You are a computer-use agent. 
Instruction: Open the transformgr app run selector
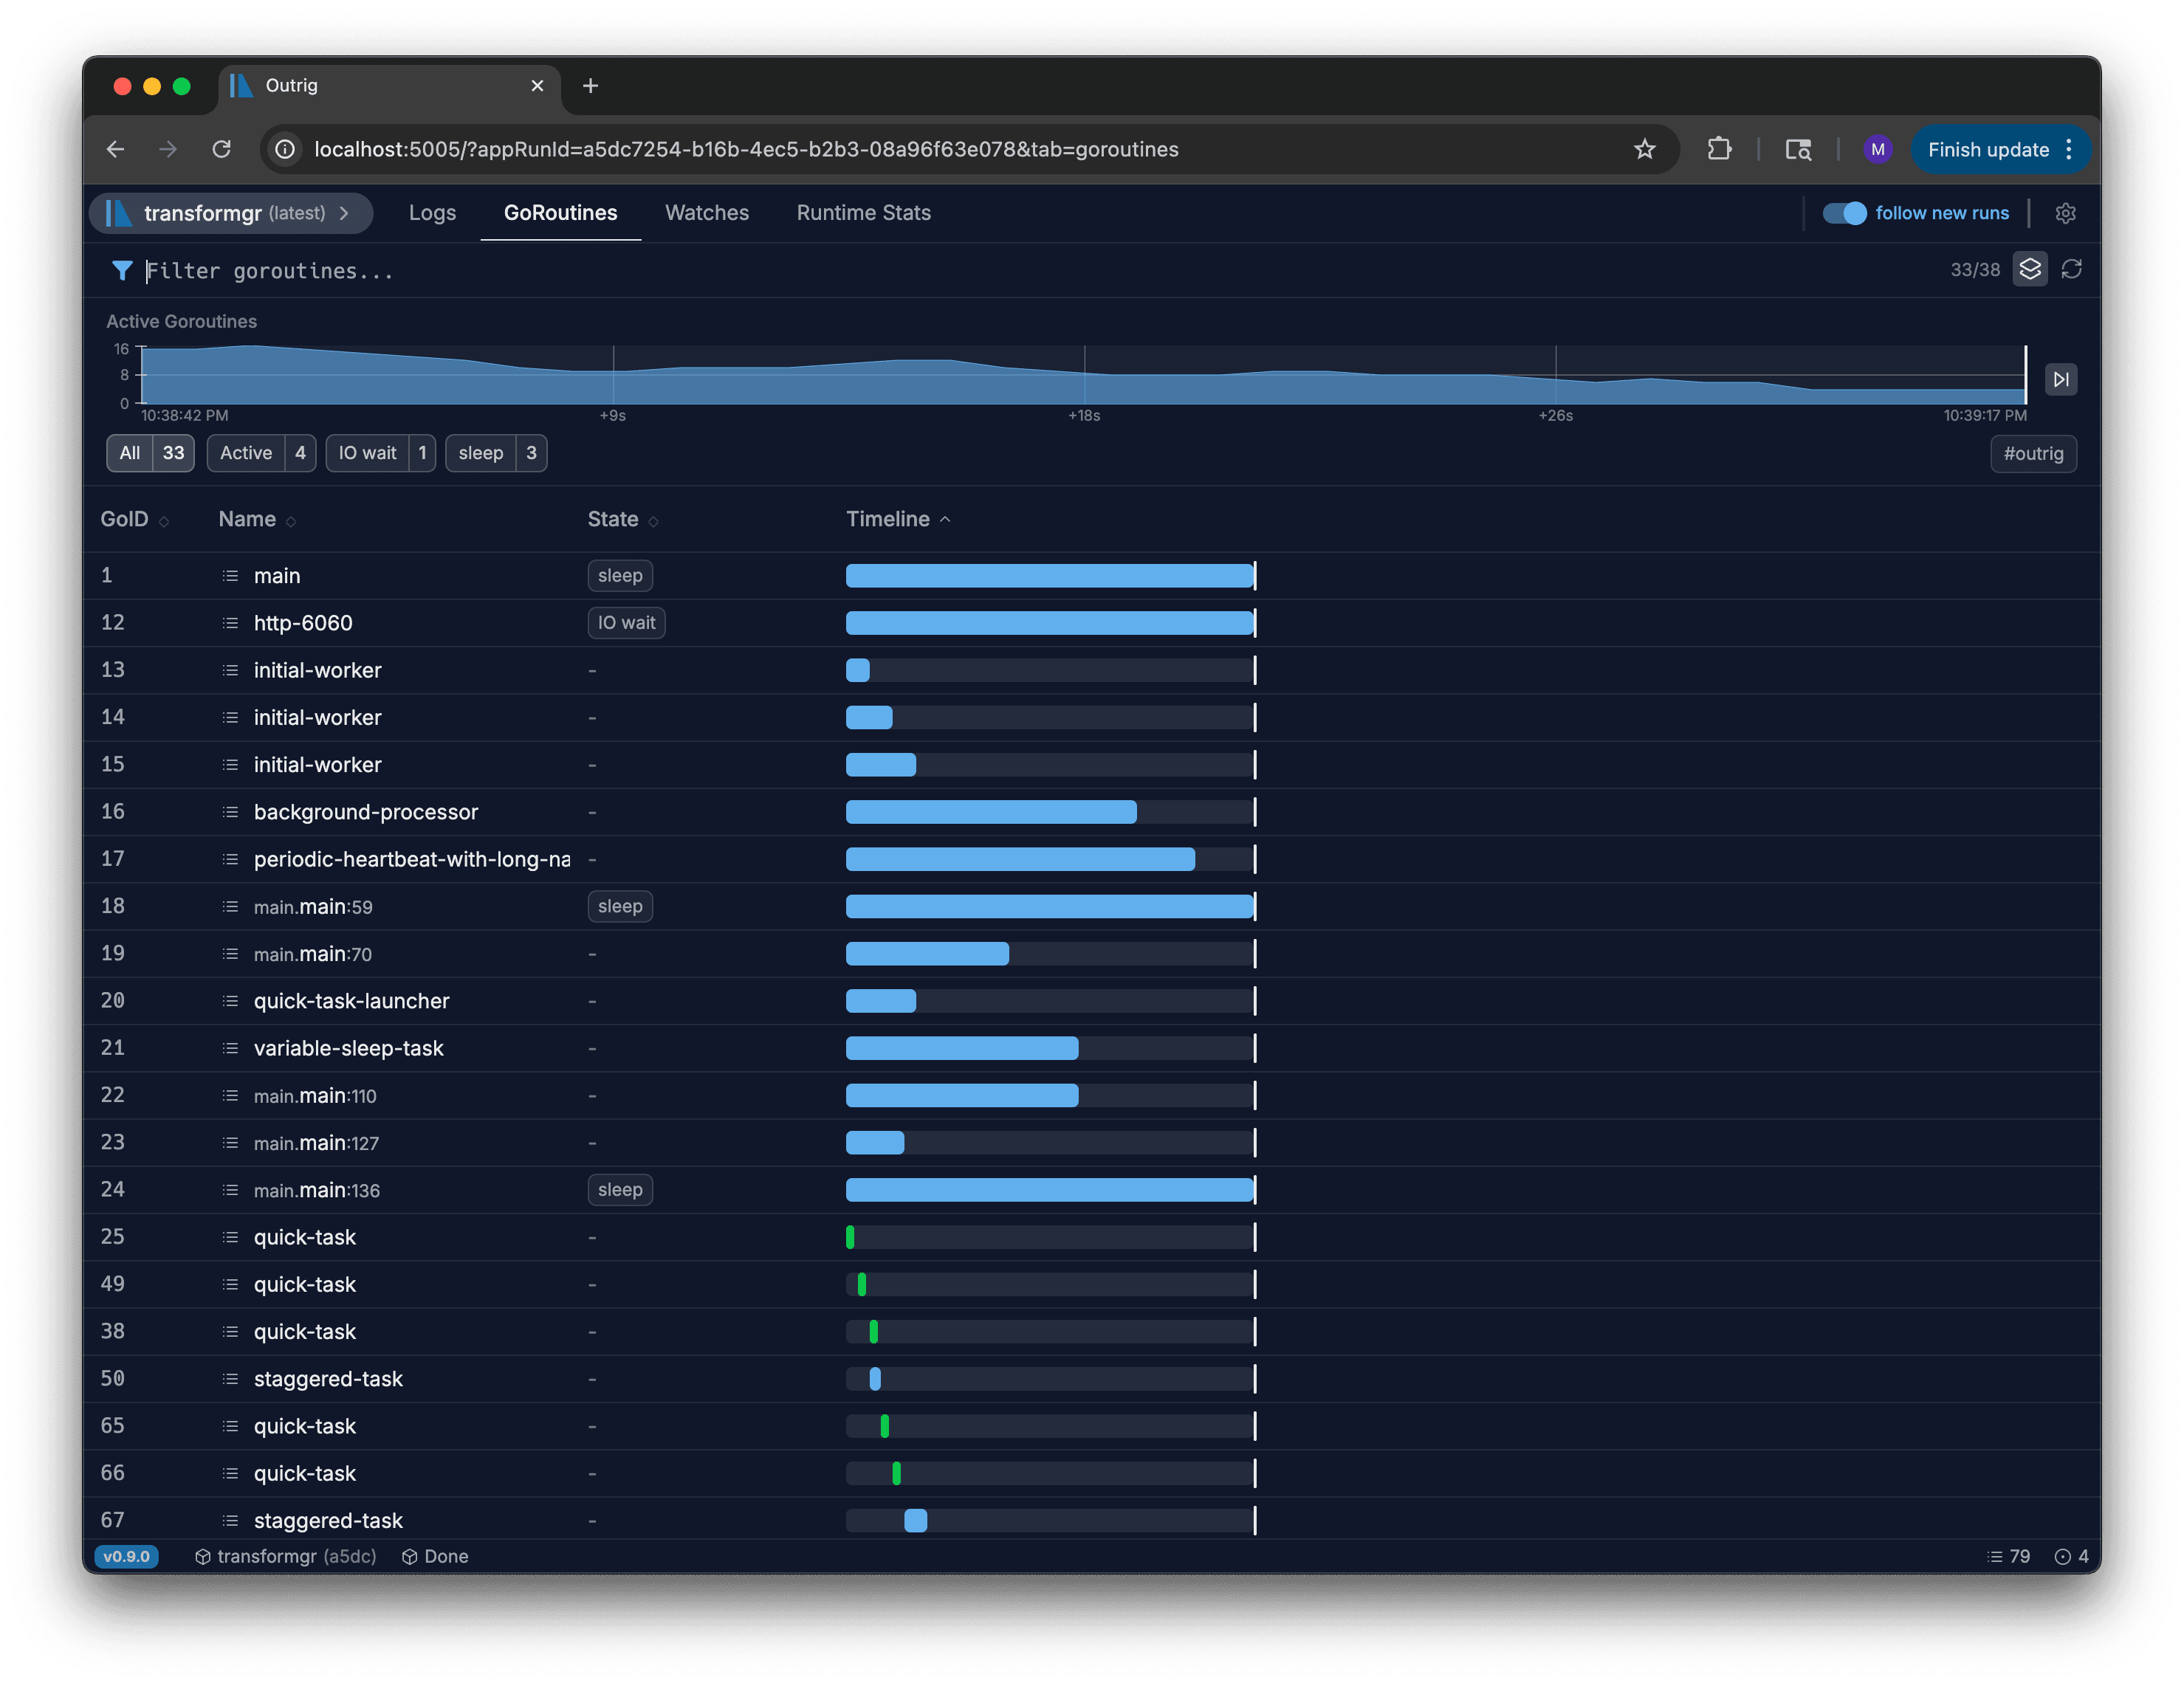[232, 213]
